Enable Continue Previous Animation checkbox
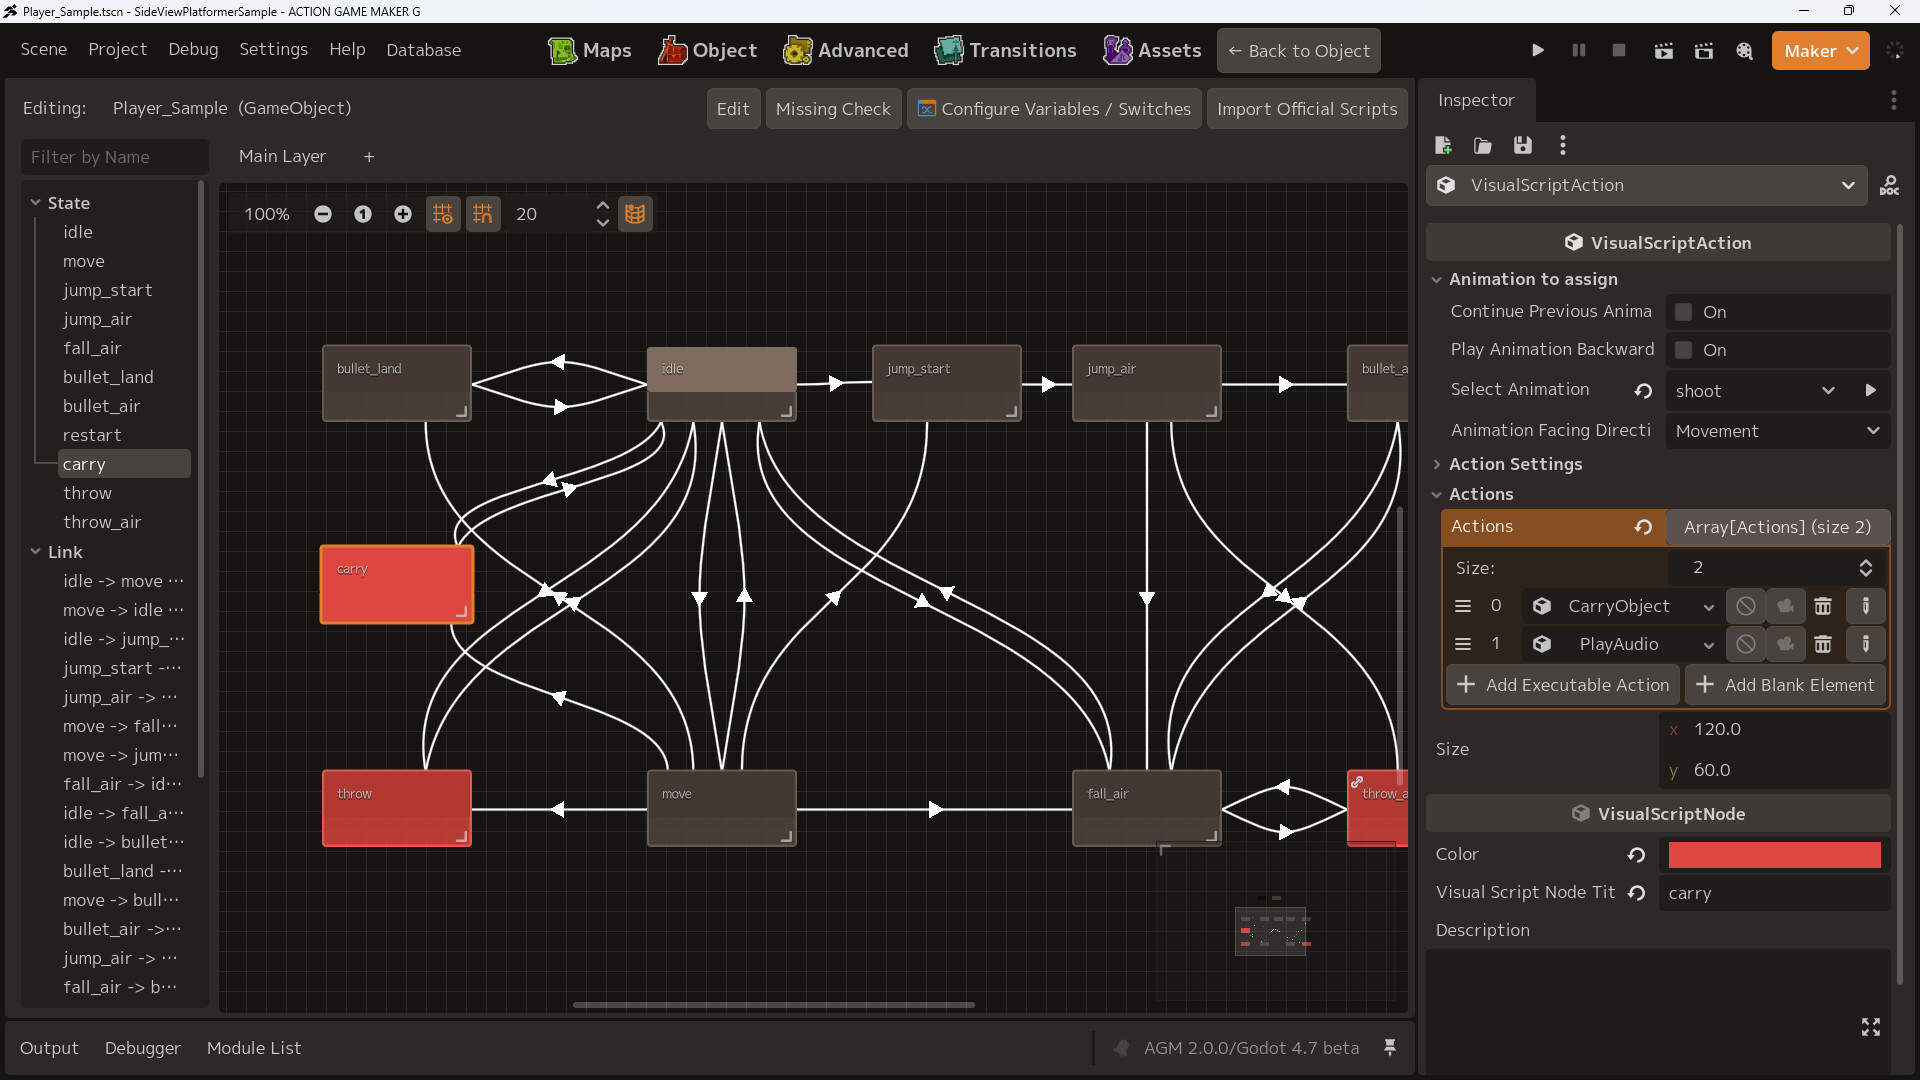1920x1080 pixels. (1684, 312)
